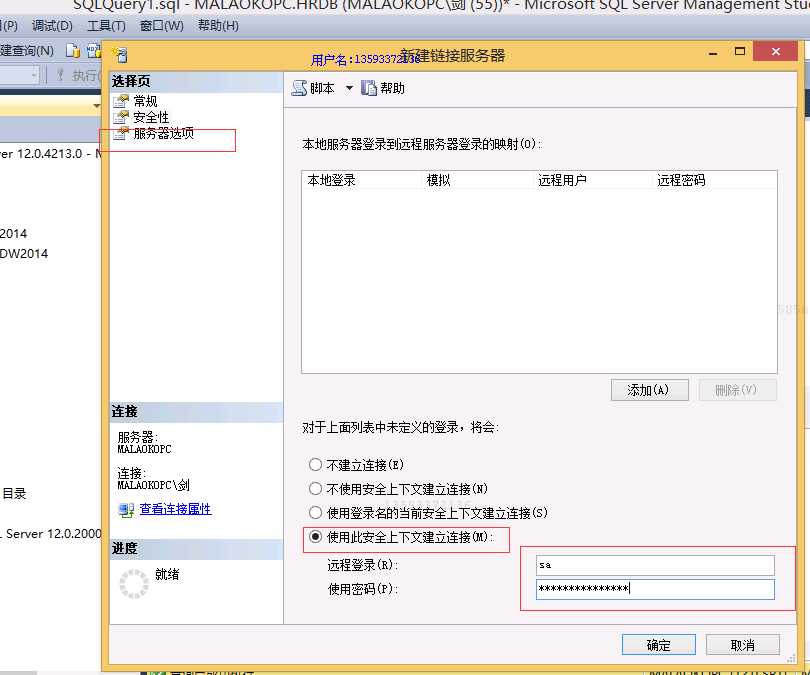Select 不使用安全上下文建立连接(N) option
Viewport: 810px width, 675px height.
coord(398,489)
